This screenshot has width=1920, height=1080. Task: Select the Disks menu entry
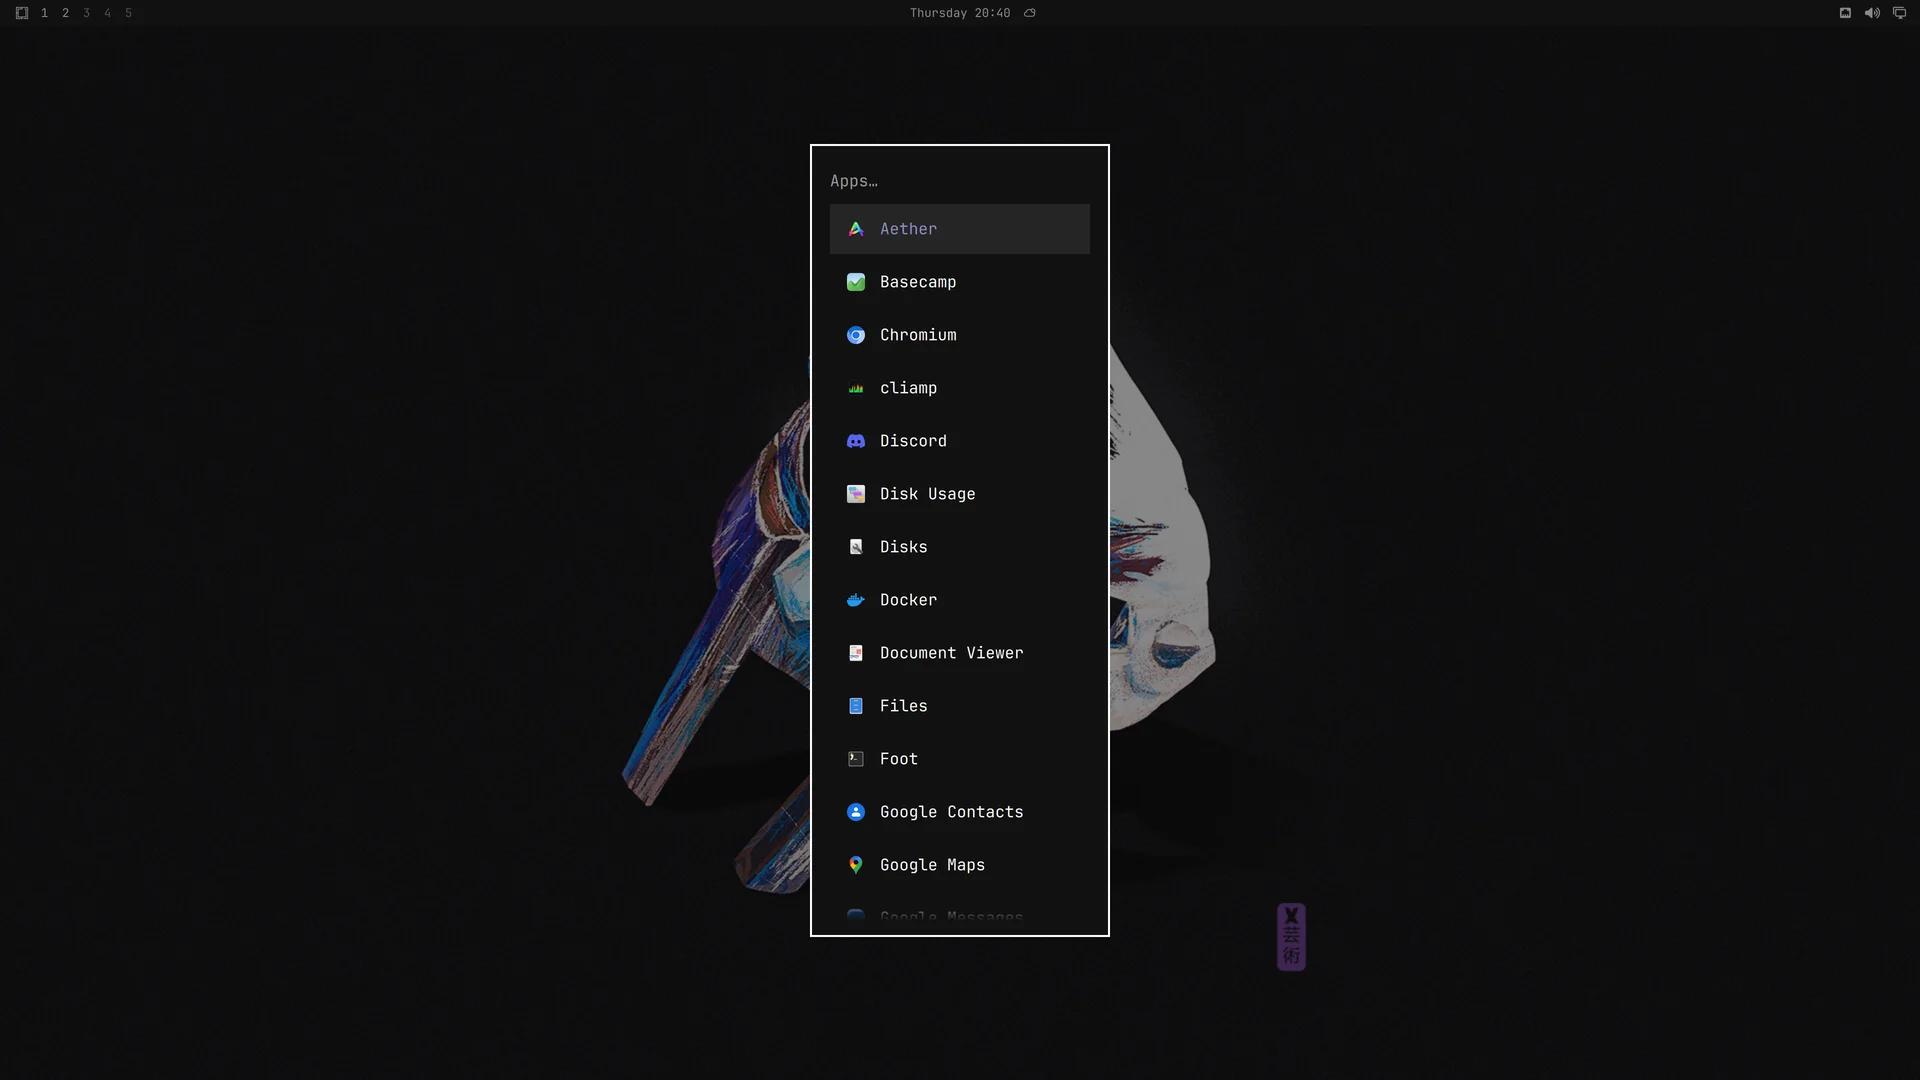pyautogui.click(x=959, y=547)
